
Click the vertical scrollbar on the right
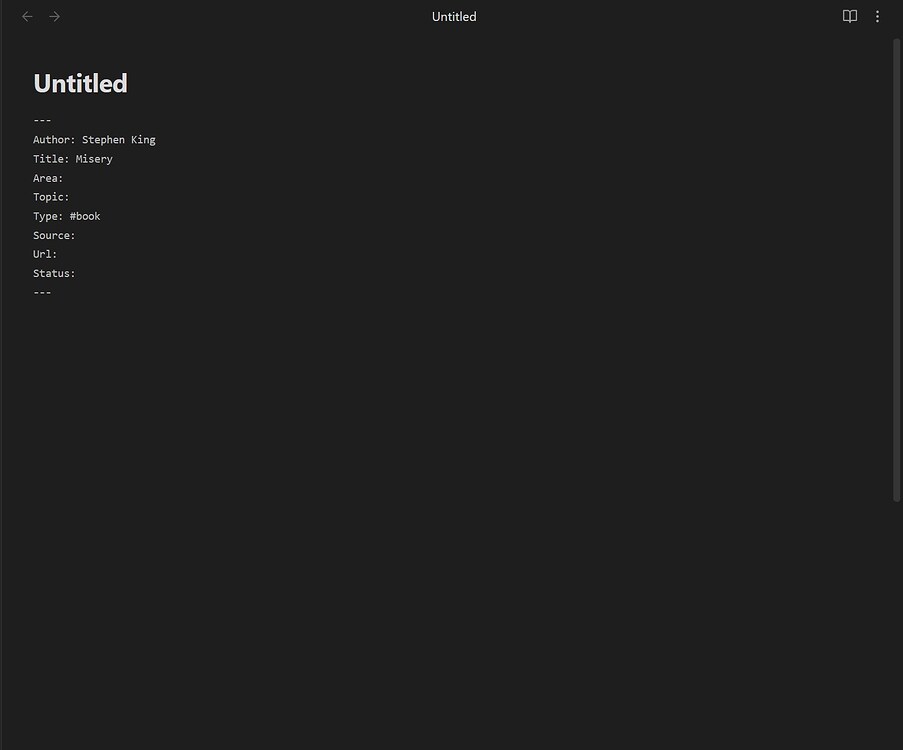(896, 270)
